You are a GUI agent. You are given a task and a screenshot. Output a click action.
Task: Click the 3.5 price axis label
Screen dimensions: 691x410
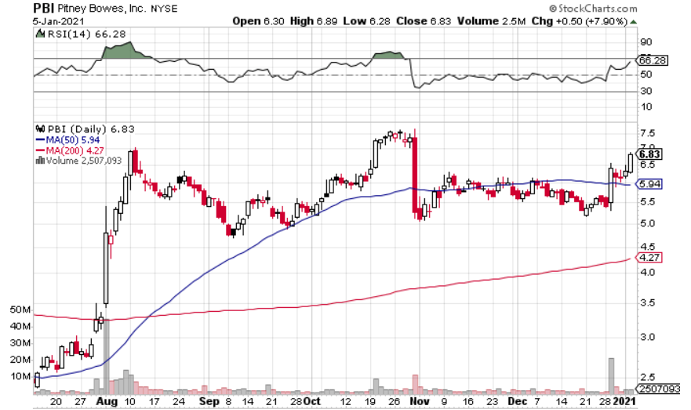(647, 303)
